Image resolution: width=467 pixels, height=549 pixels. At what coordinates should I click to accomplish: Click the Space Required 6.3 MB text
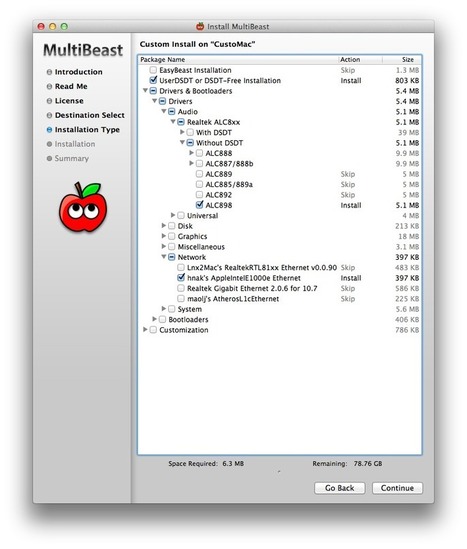206,464
